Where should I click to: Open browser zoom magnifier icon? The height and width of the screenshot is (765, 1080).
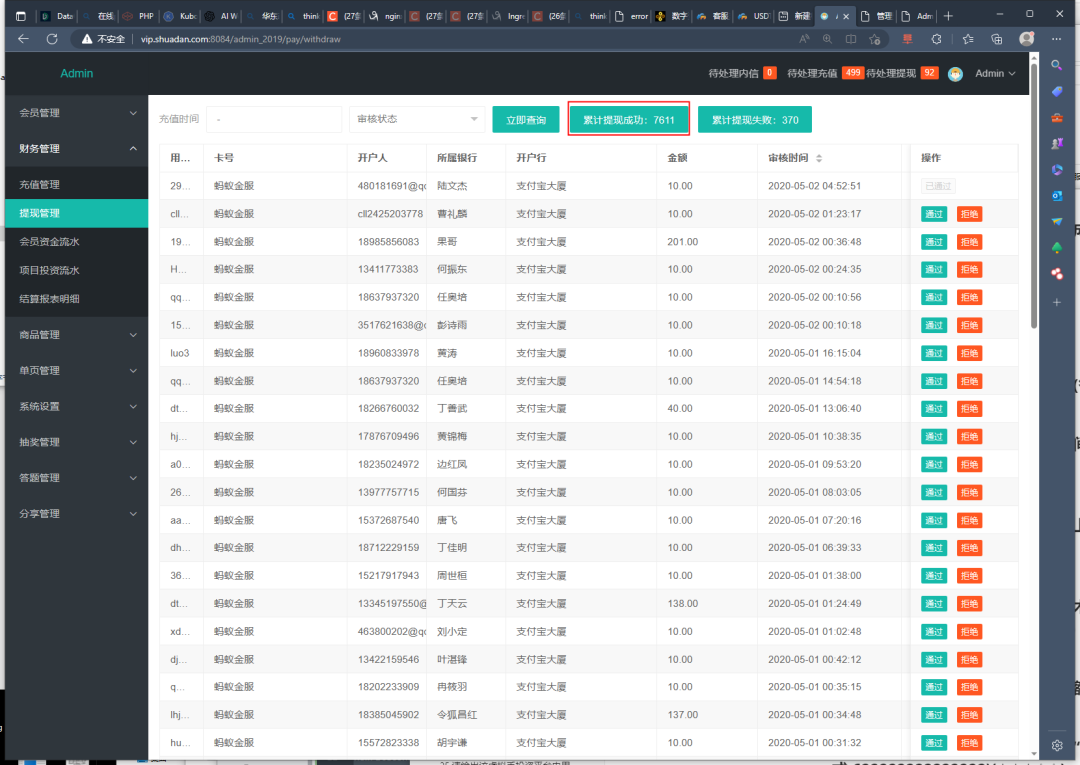click(x=827, y=39)
